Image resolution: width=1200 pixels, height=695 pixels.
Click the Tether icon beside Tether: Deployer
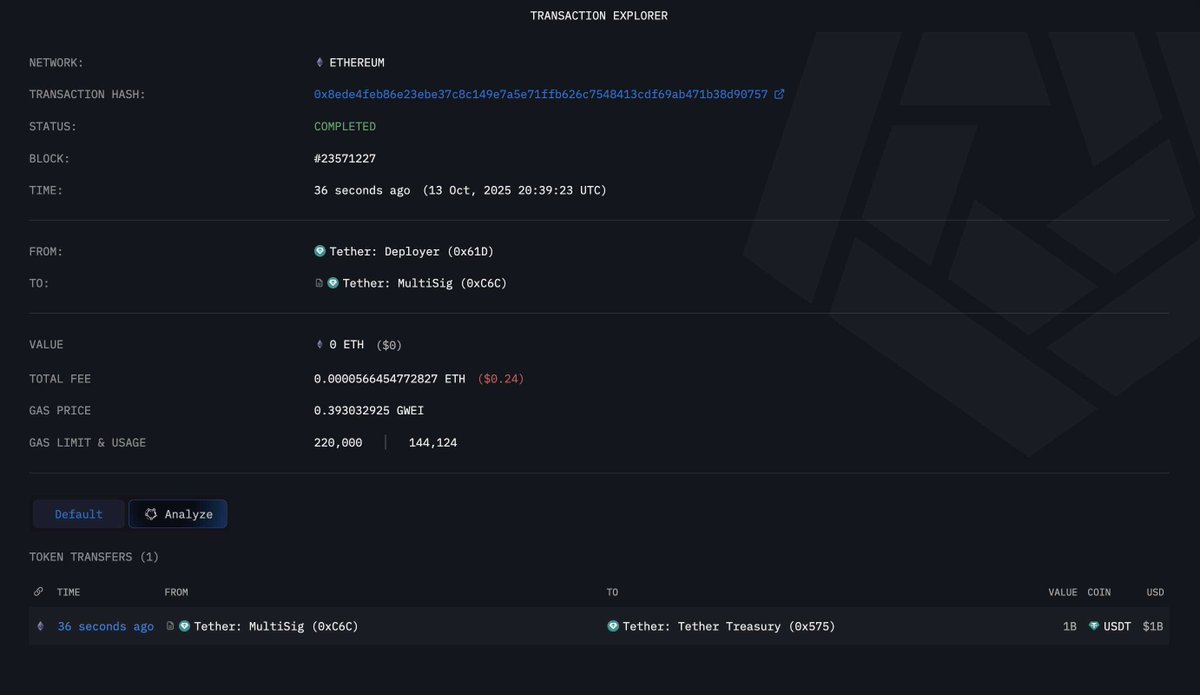pyautogui.click(x=320, y=251)
